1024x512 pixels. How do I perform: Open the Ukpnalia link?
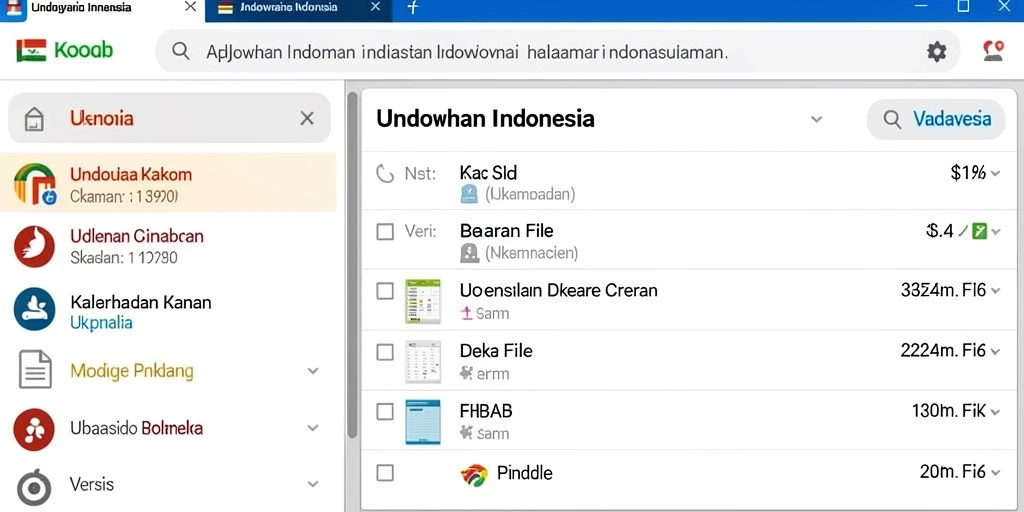[x=101, y=323]
